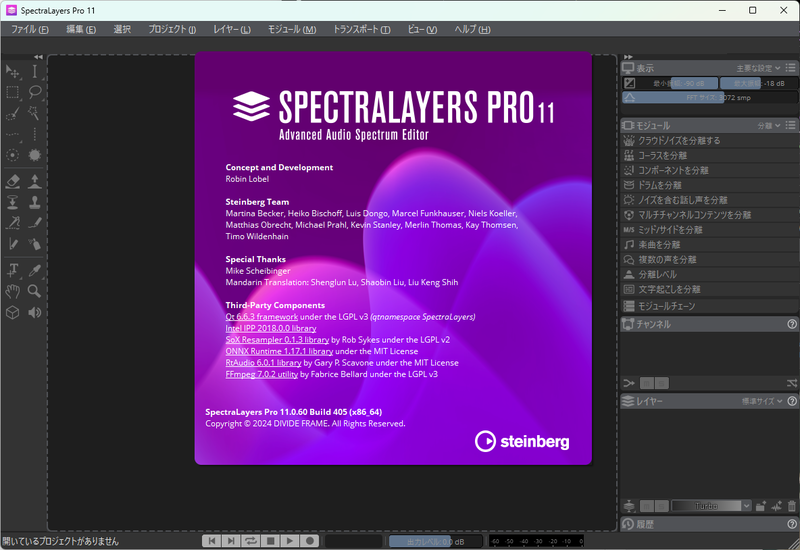Open the モジュール menu
800x550 pixels.
click(x=292, y=29)
